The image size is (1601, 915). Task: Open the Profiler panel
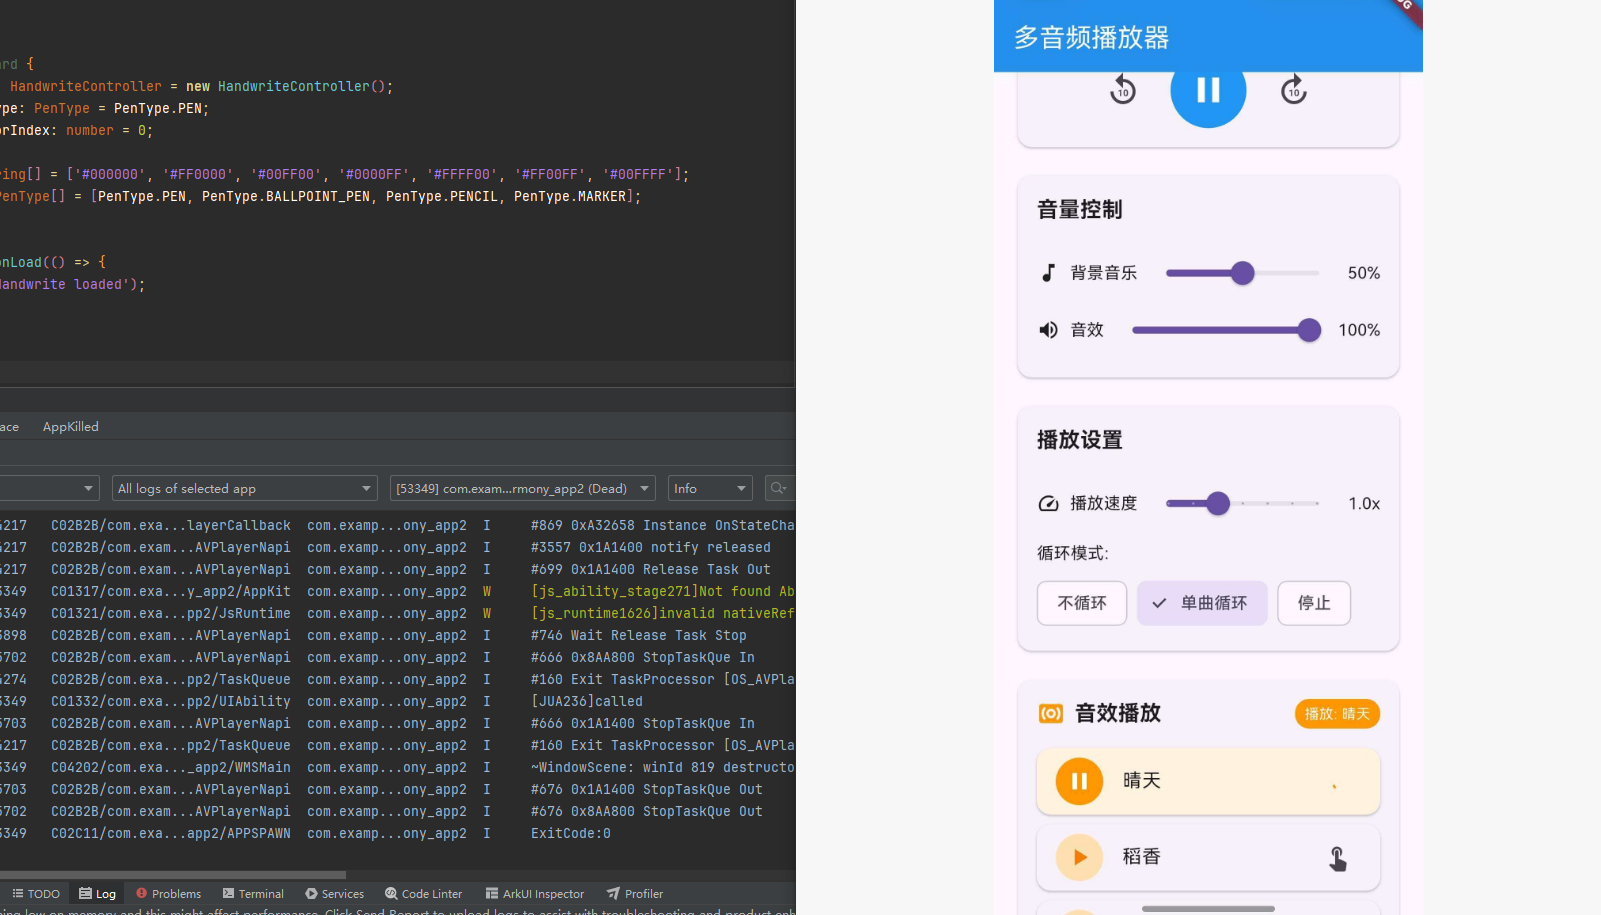634,893
